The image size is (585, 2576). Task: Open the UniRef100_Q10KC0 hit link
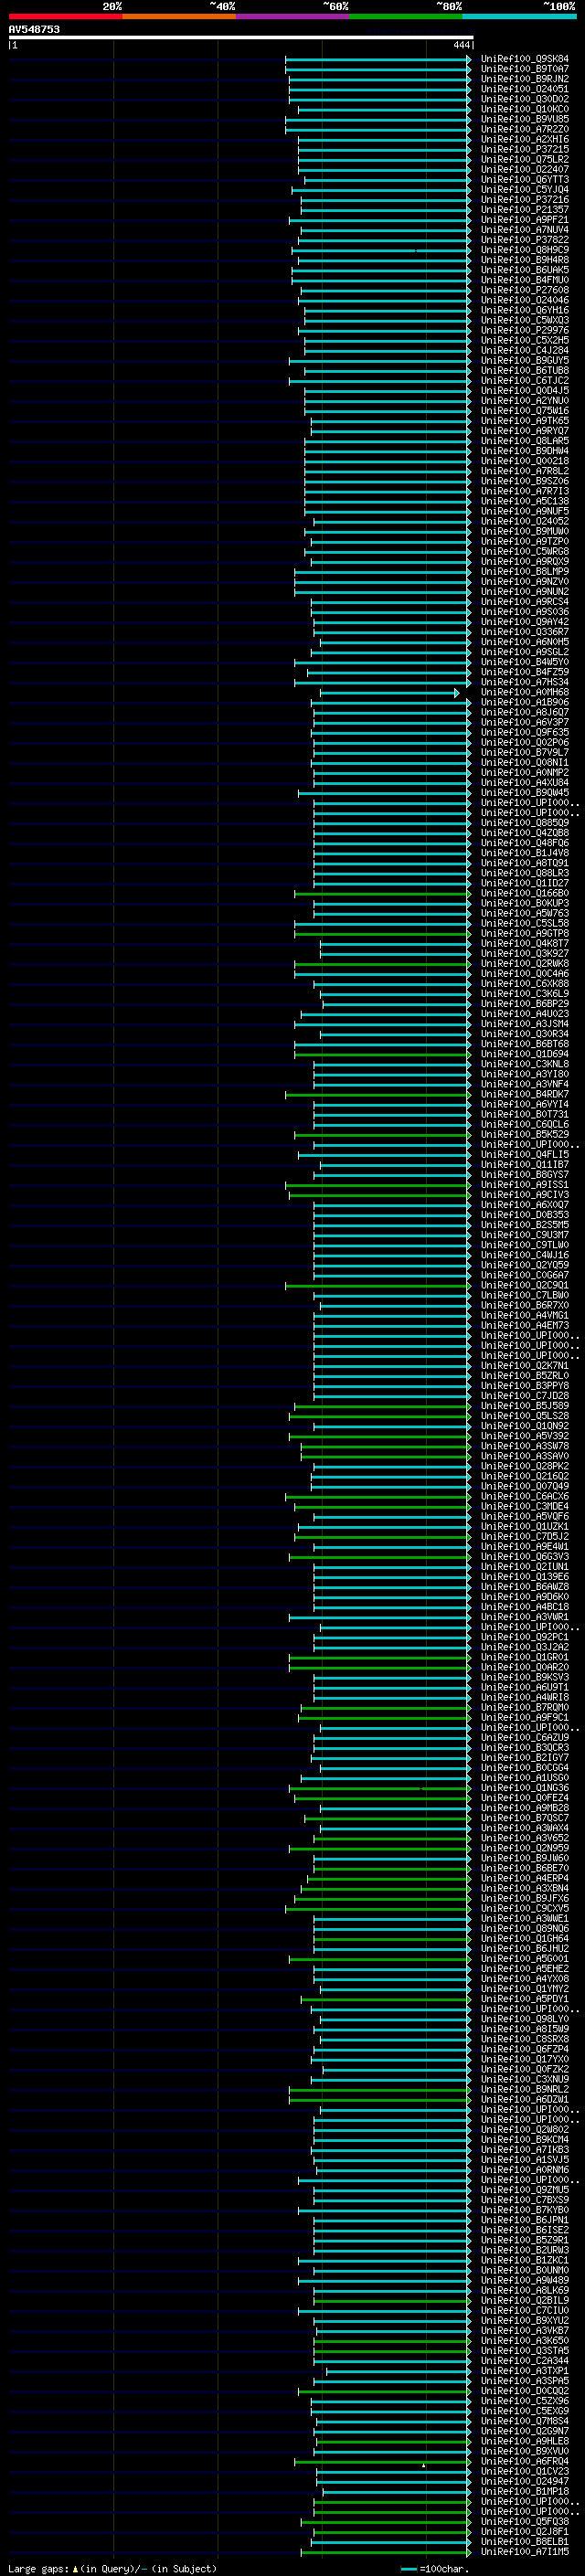coord(524,109)
